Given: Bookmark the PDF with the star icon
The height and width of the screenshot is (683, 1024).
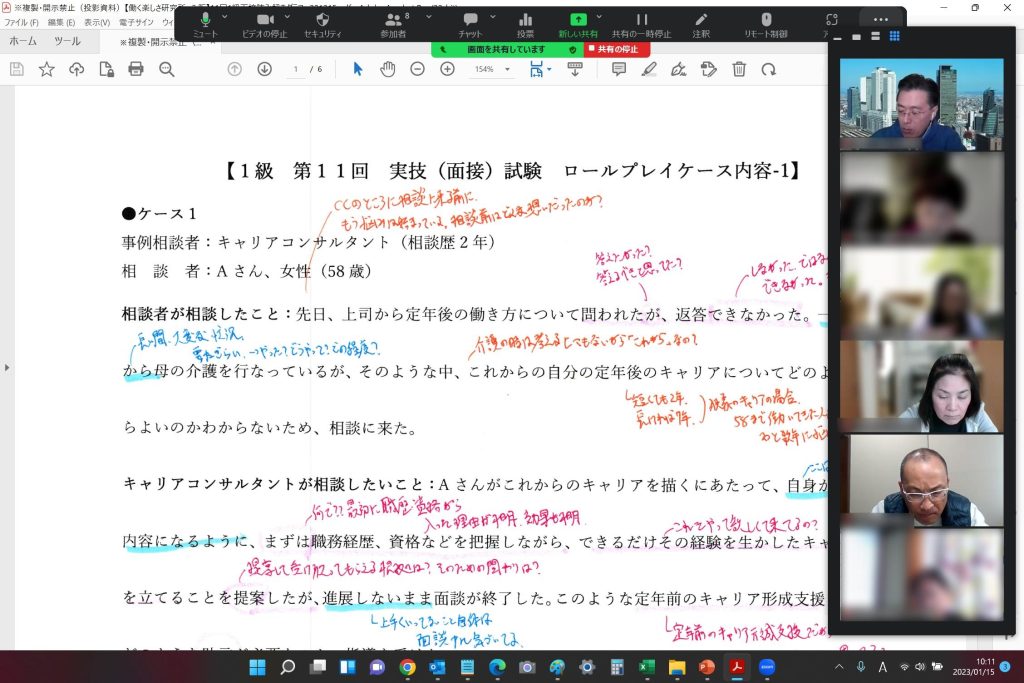Looking at the screenshot, I should click(x=46, y=69).
